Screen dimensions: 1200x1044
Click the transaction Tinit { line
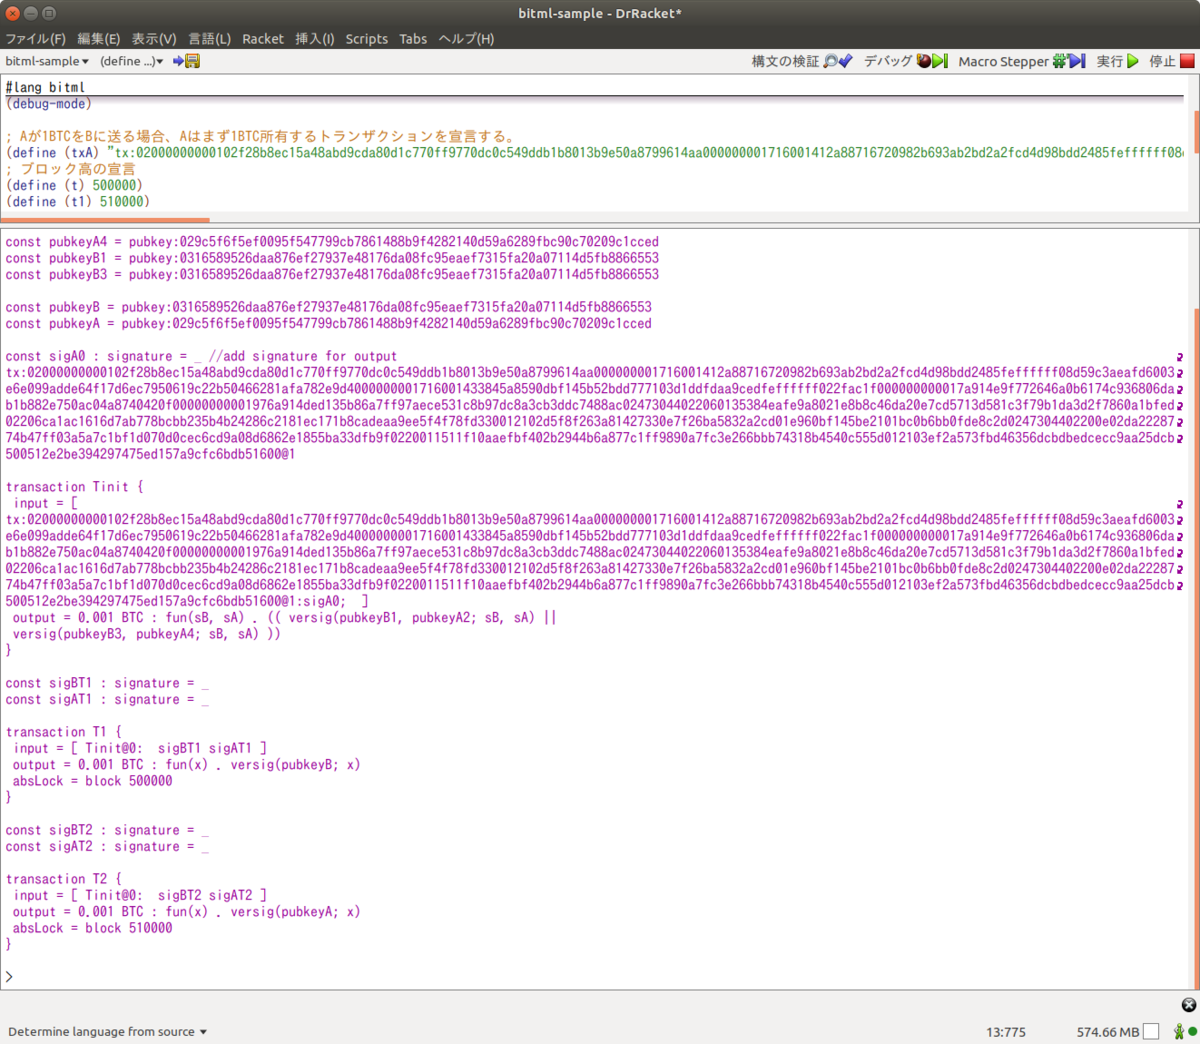(75, 487)
